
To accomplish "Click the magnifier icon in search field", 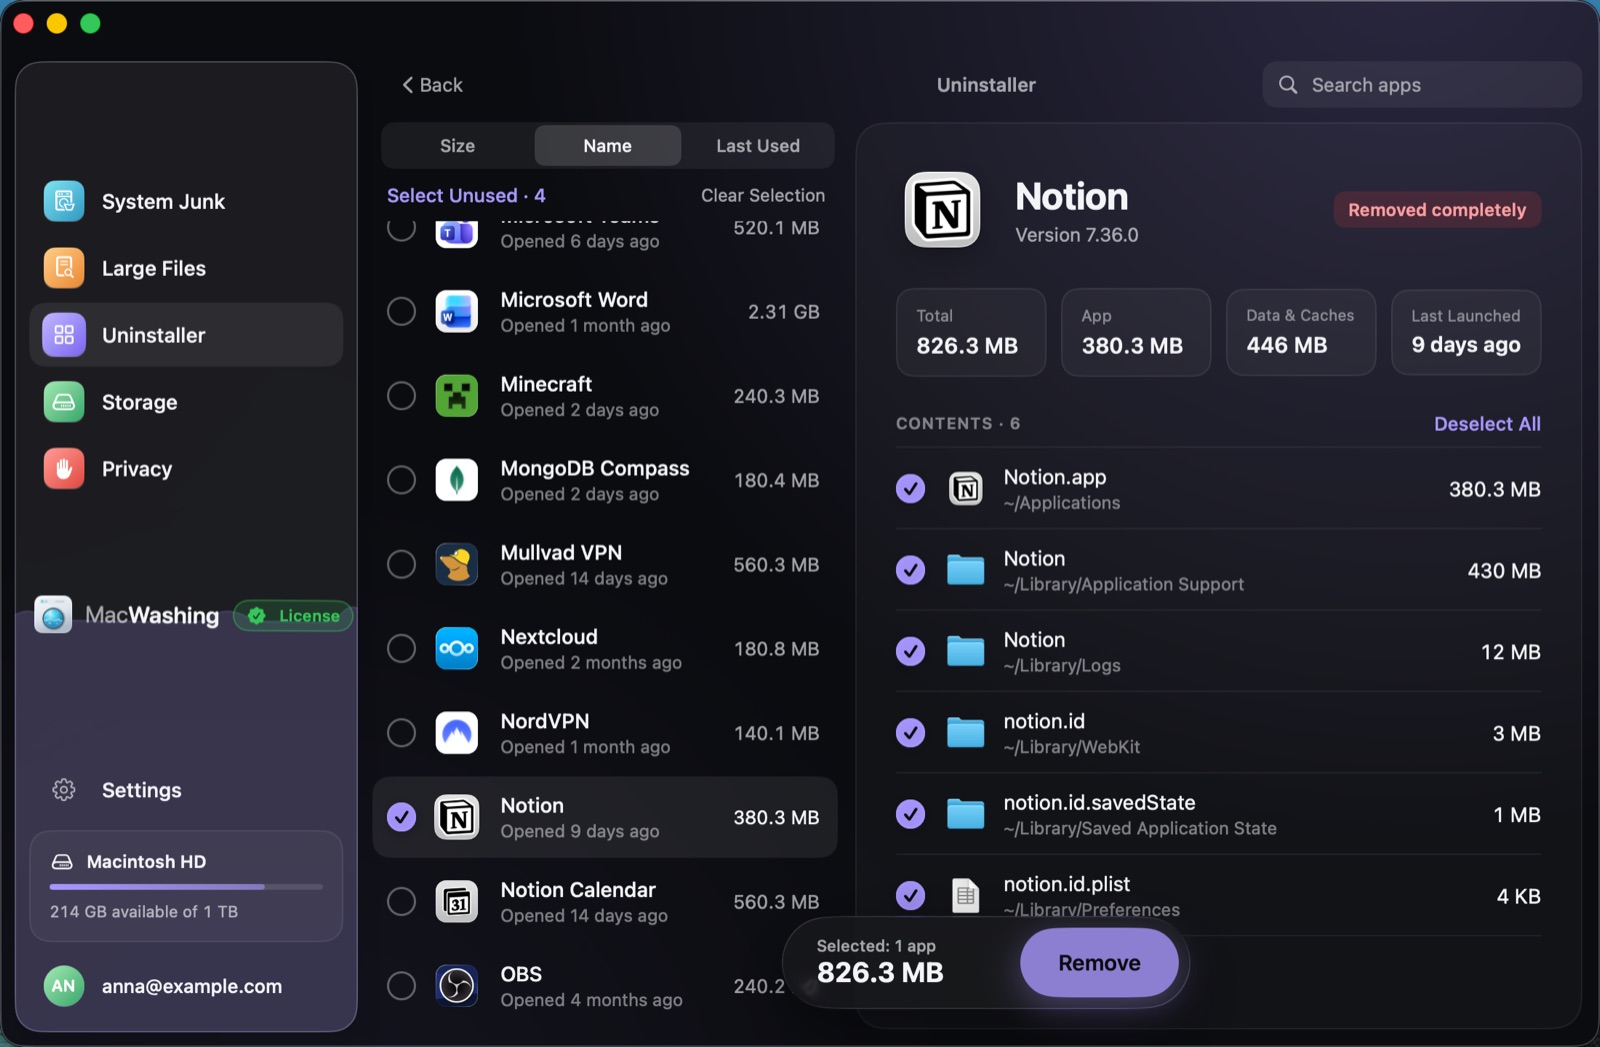I will click(1288, 85).
